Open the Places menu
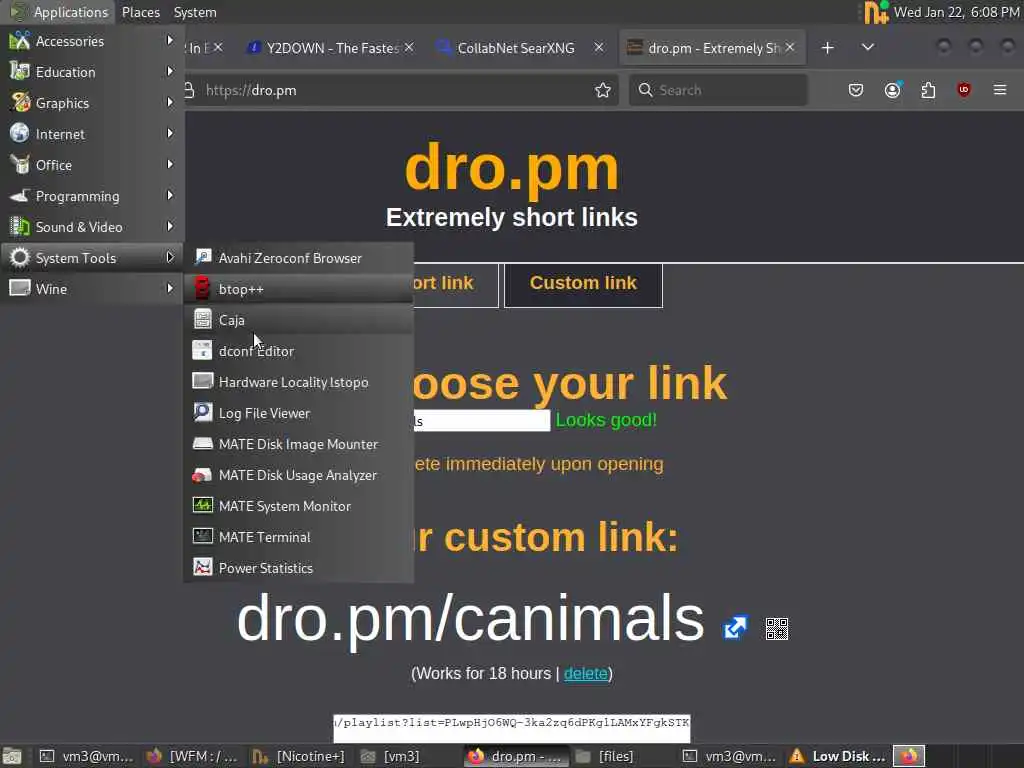The height and width of the screenshot is (768, 1024). (x=141, y=12)
